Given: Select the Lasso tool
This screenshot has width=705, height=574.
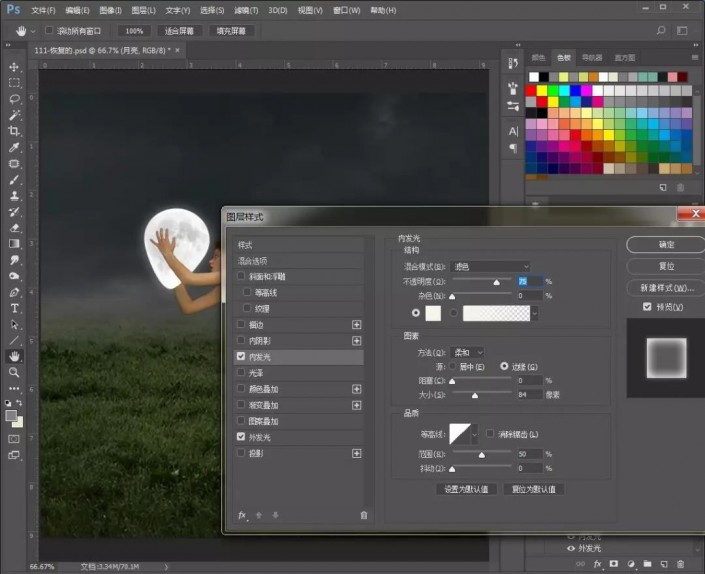Looking at the screenshot, I should (x=14, y=99).
